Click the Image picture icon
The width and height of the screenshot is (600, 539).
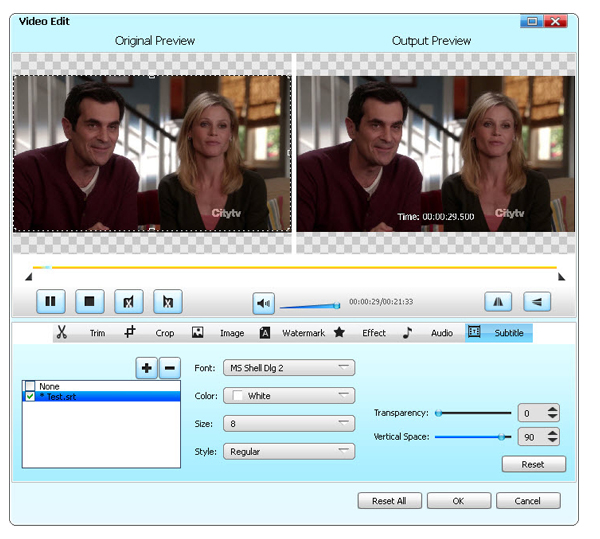point(197,332)
